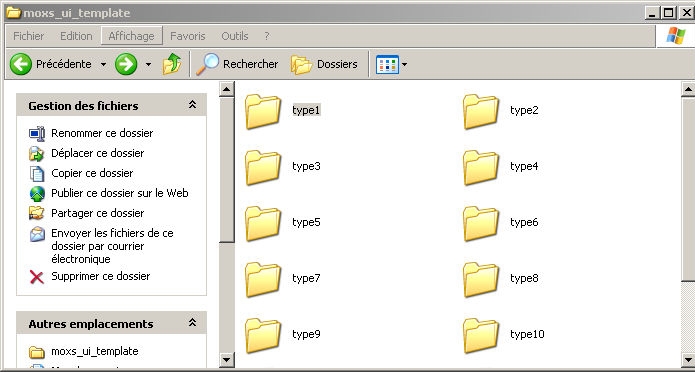
Task: Click Publier ce dossier sur le Web
Action: 120,193
